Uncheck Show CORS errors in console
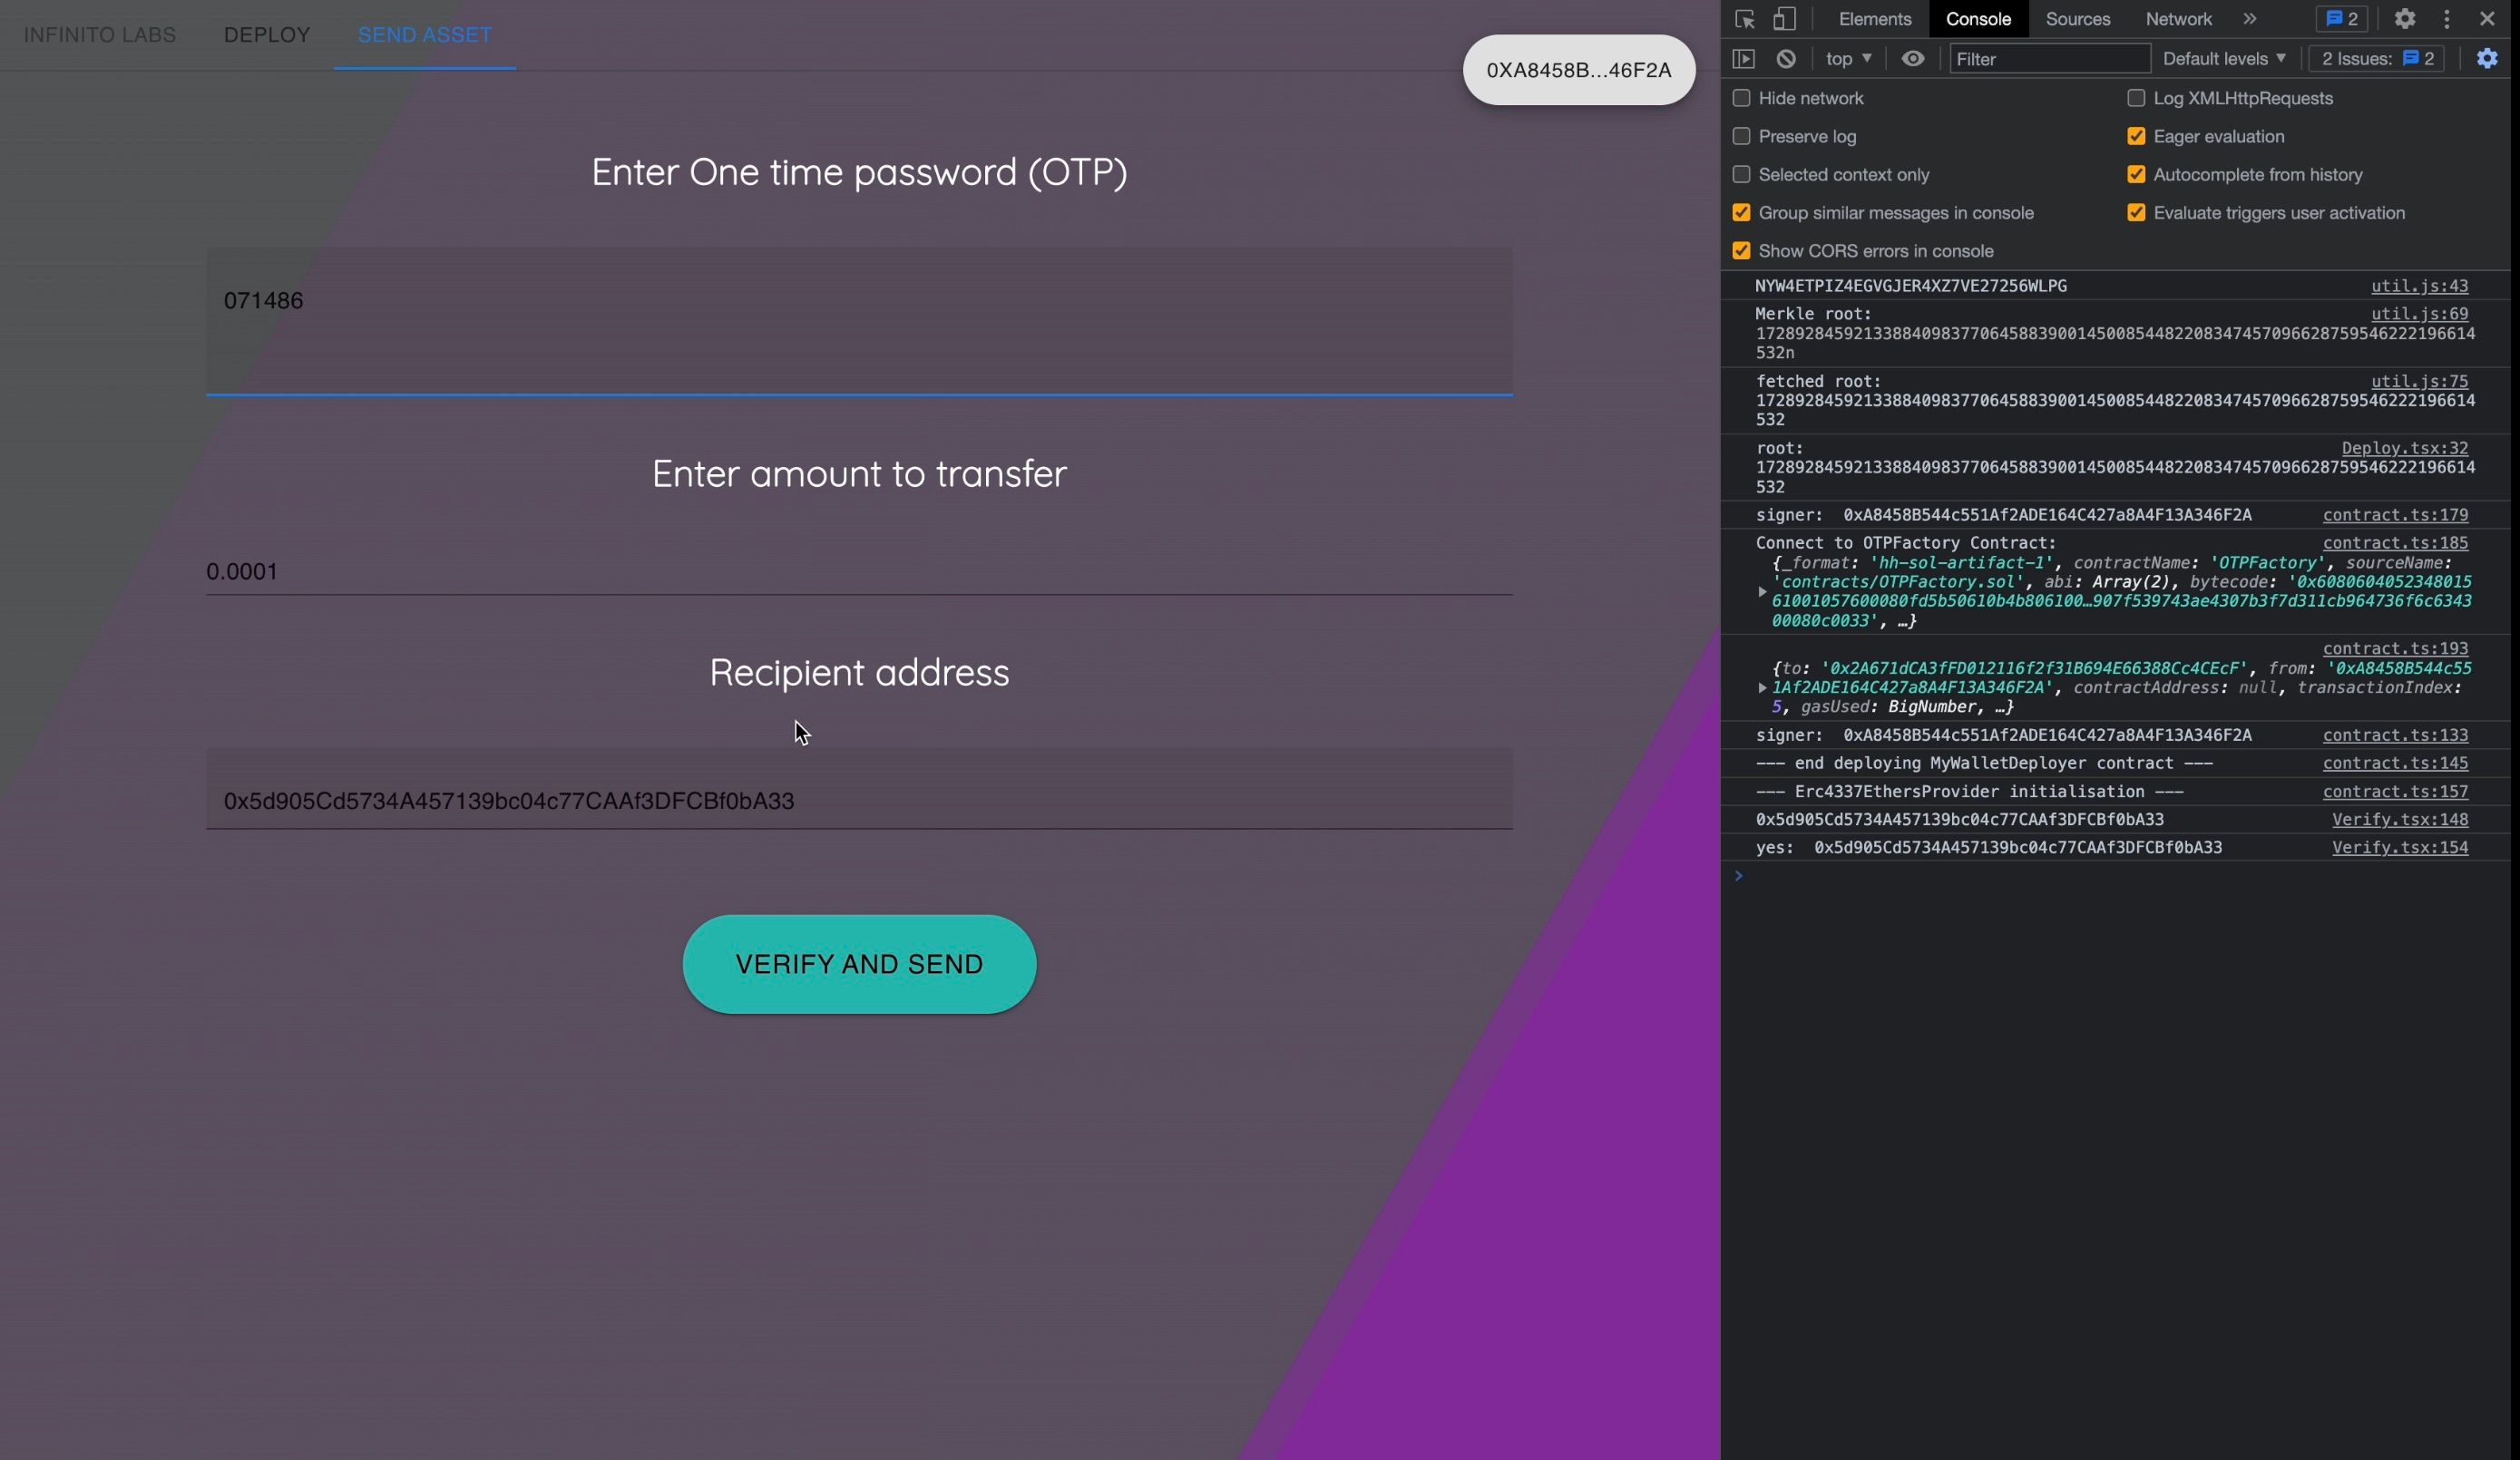Image resolution: width=2520 pixels, height=1460 pixels. 1741,251
